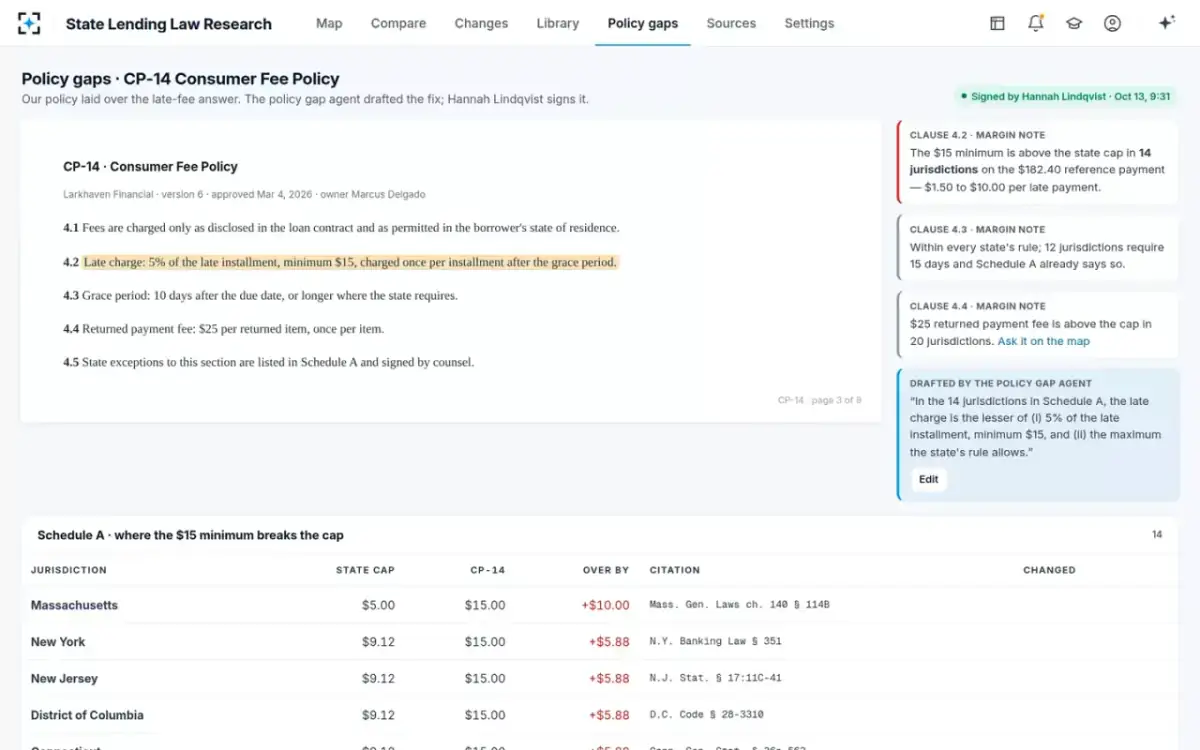The image size is (1200, 750).
Task: Click the $5.00 state cap for Massachusetts
Action: 378,605
